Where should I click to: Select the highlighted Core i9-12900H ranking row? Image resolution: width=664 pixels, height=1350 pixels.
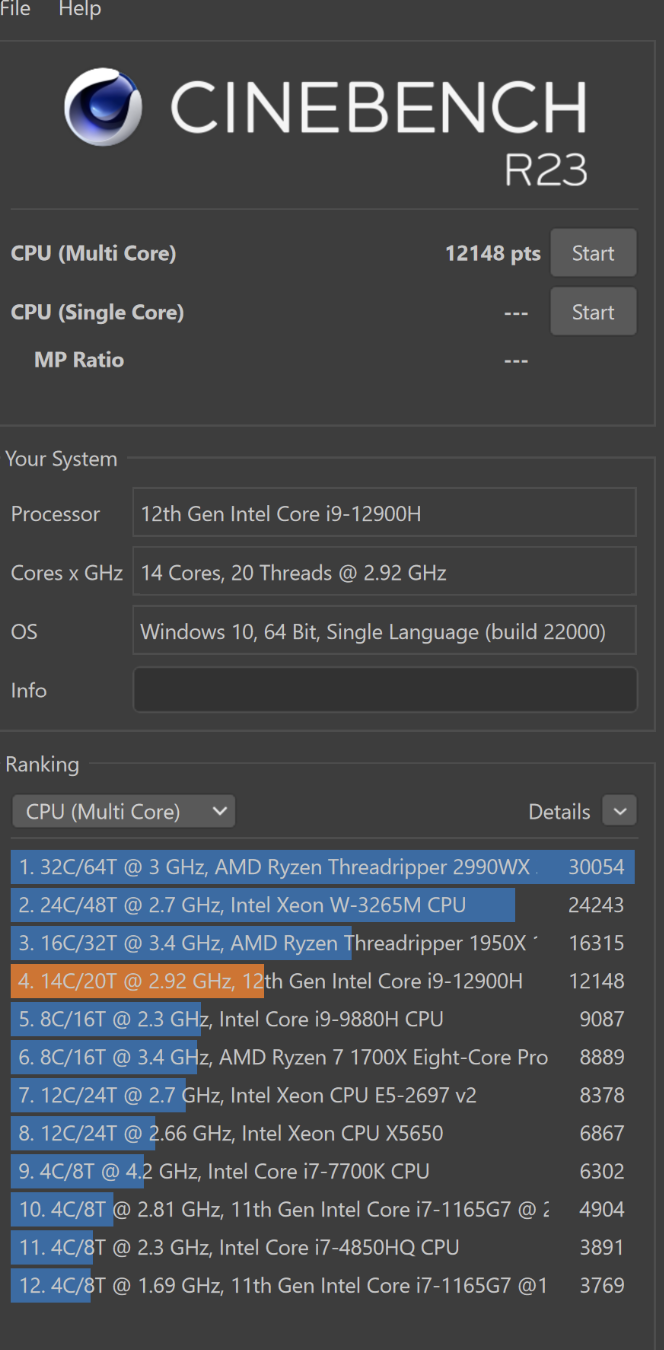point(323,981)
